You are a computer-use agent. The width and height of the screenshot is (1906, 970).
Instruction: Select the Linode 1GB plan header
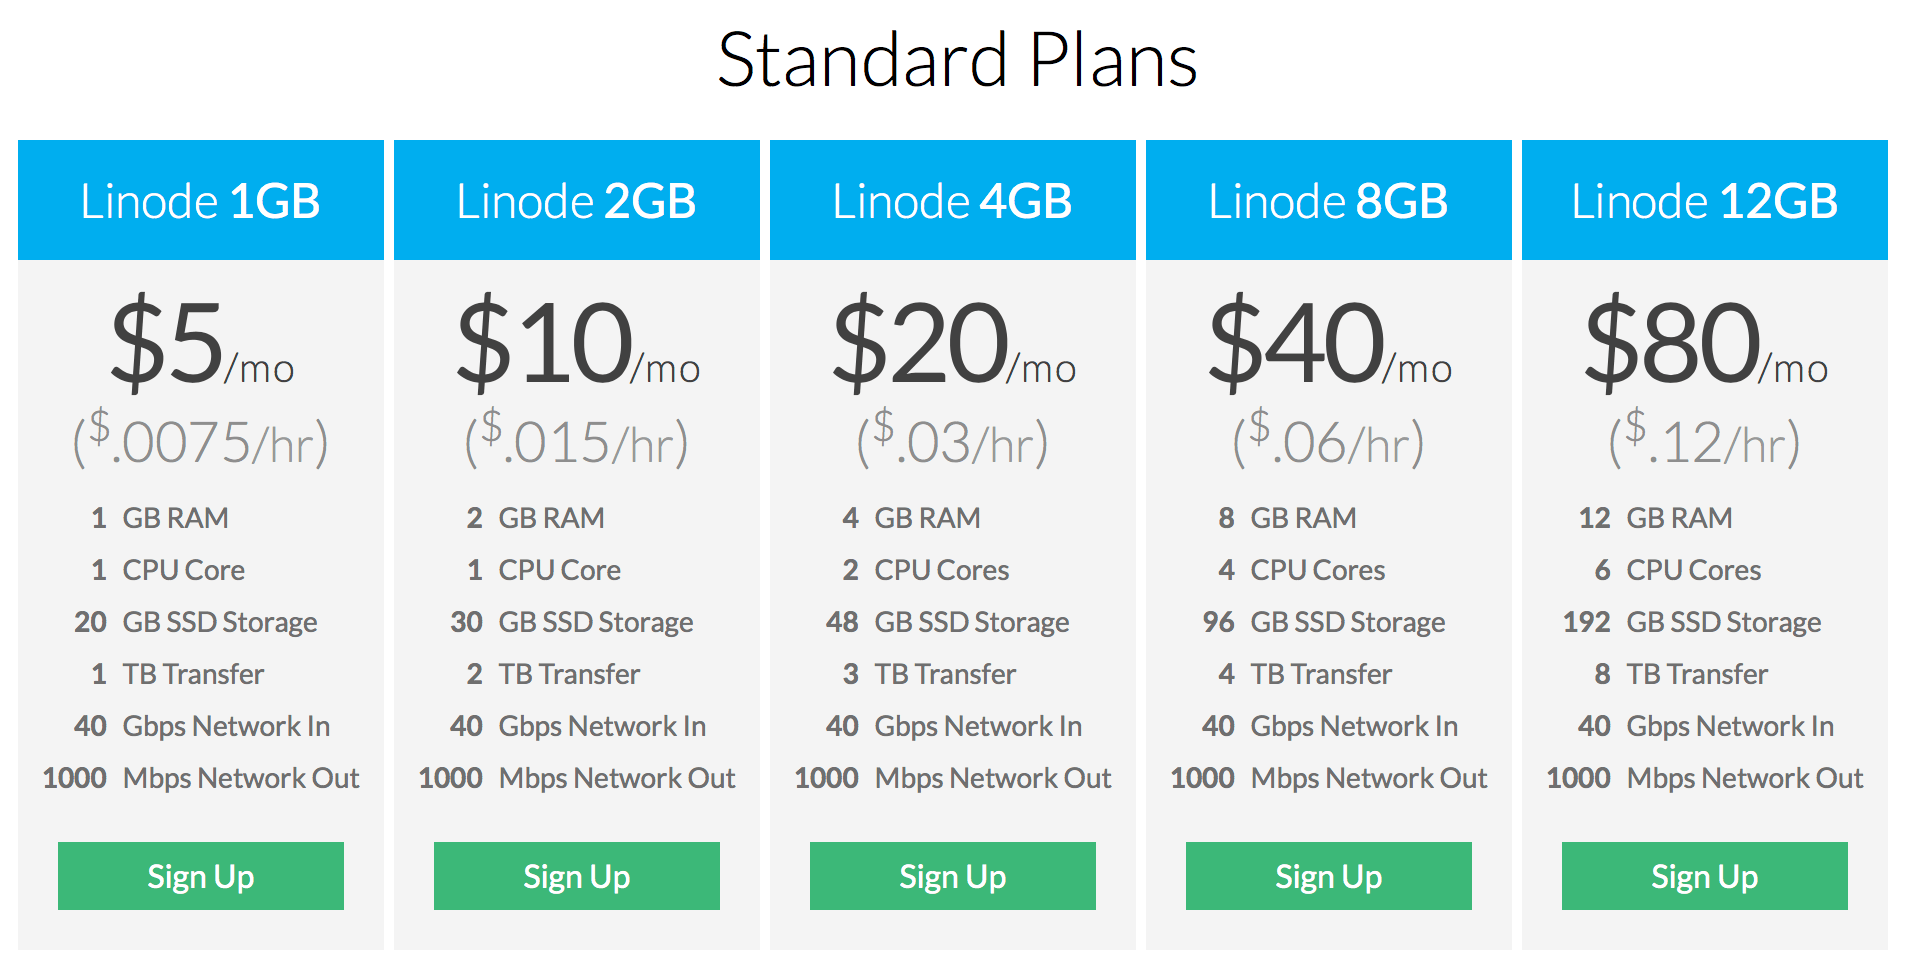pyautogui.click(x=201, y=200)
